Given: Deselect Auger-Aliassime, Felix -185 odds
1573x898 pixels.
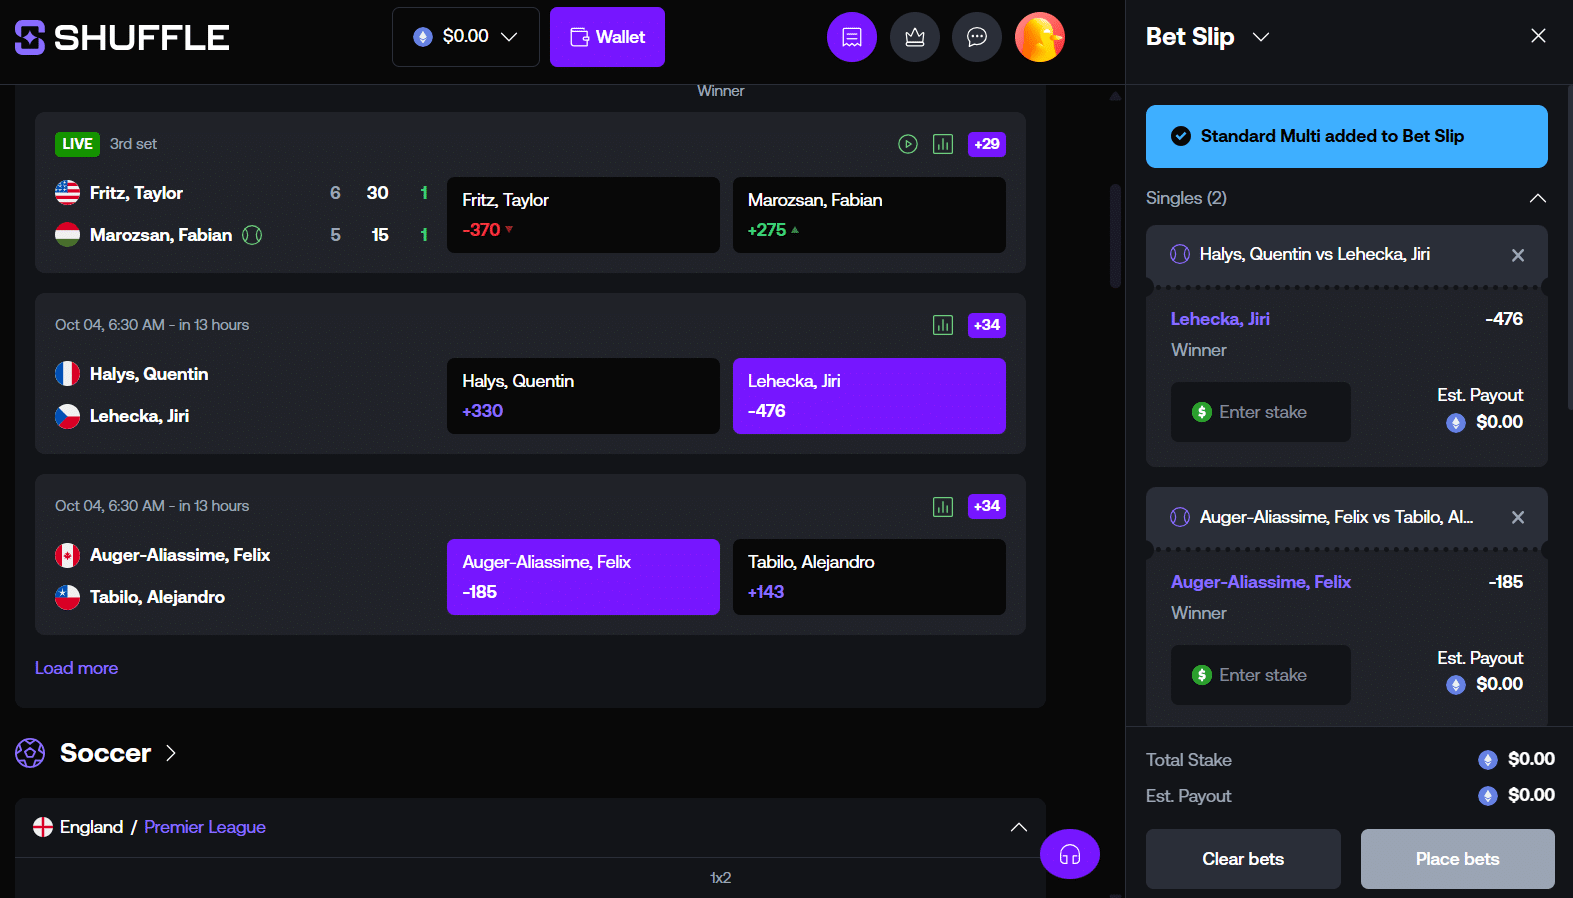Looking at the screenshot, I should pos(583,577).
